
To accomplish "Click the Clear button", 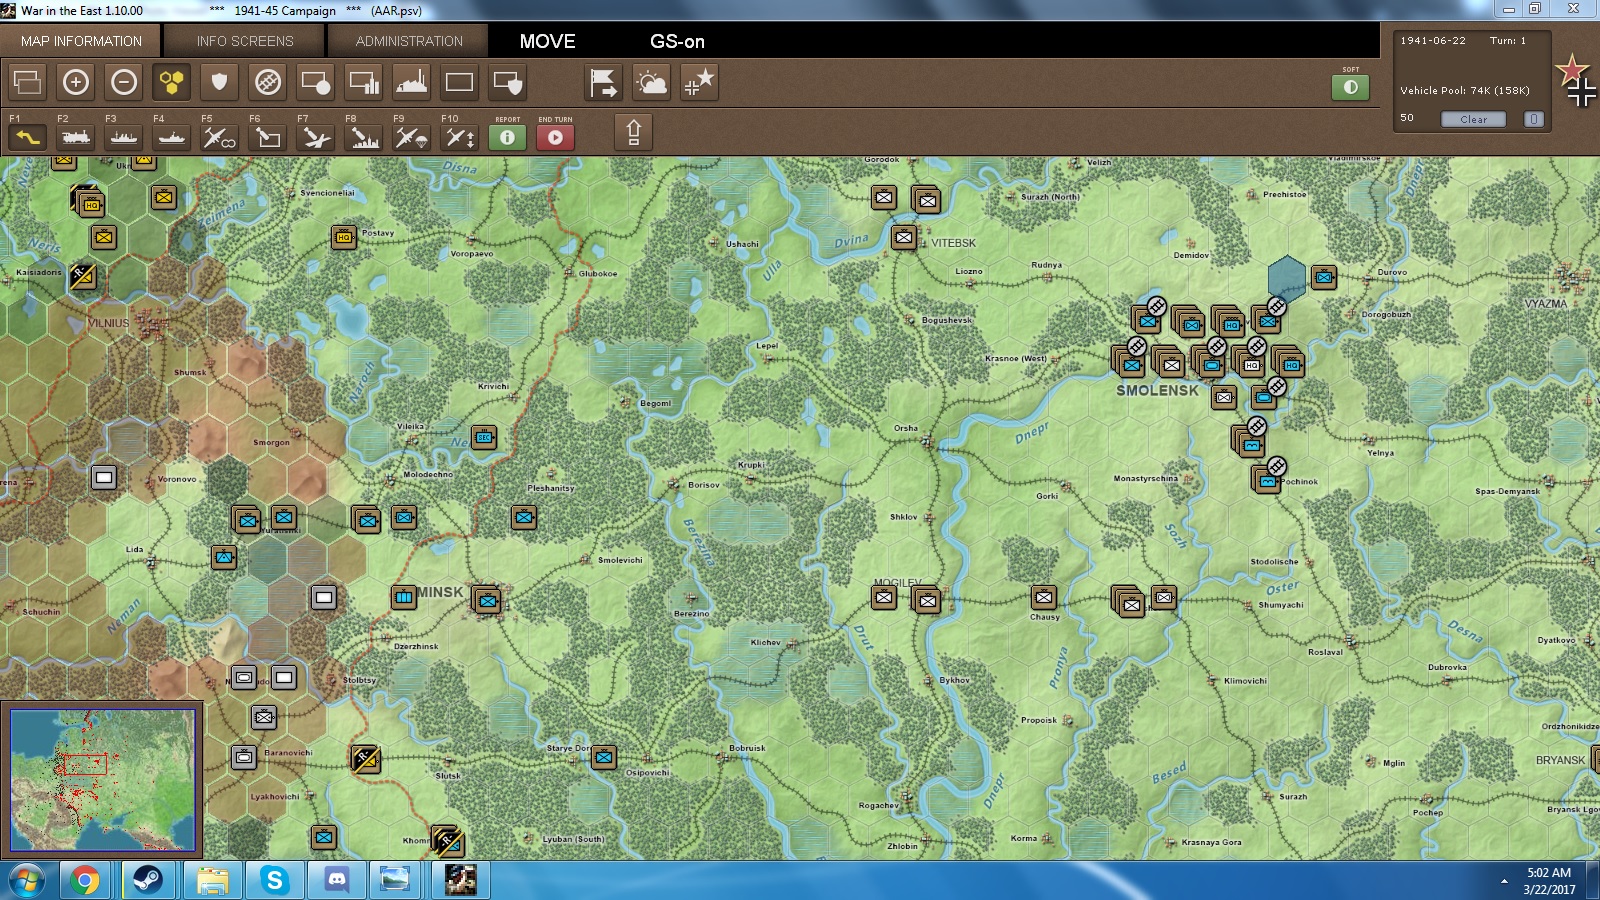I will (x=1473, y=119).
